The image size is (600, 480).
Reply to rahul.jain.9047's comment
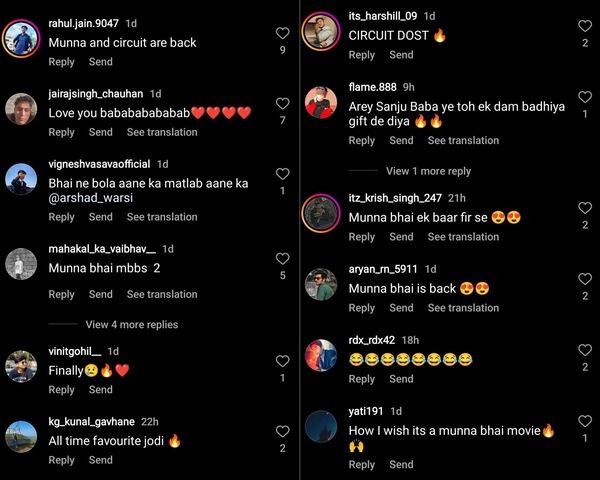tap(61, 62)
